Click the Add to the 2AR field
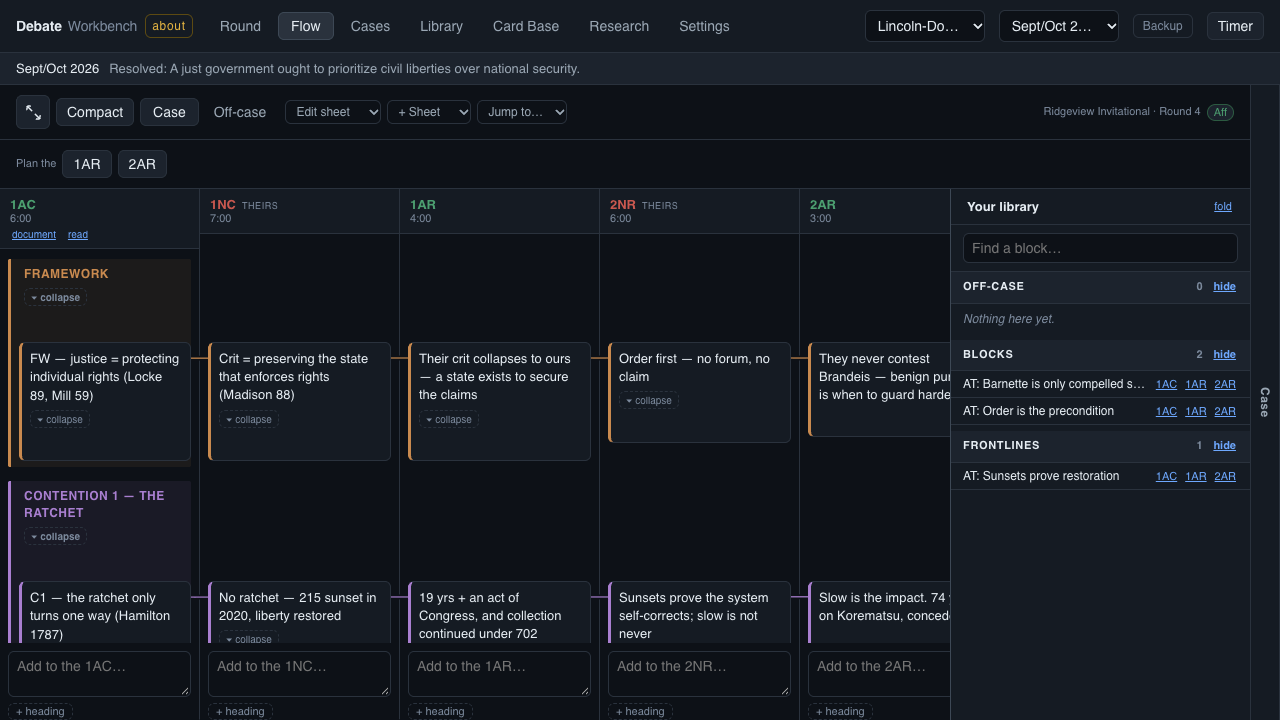Screen dimensions: 1280x720 (x=879, y=674)
